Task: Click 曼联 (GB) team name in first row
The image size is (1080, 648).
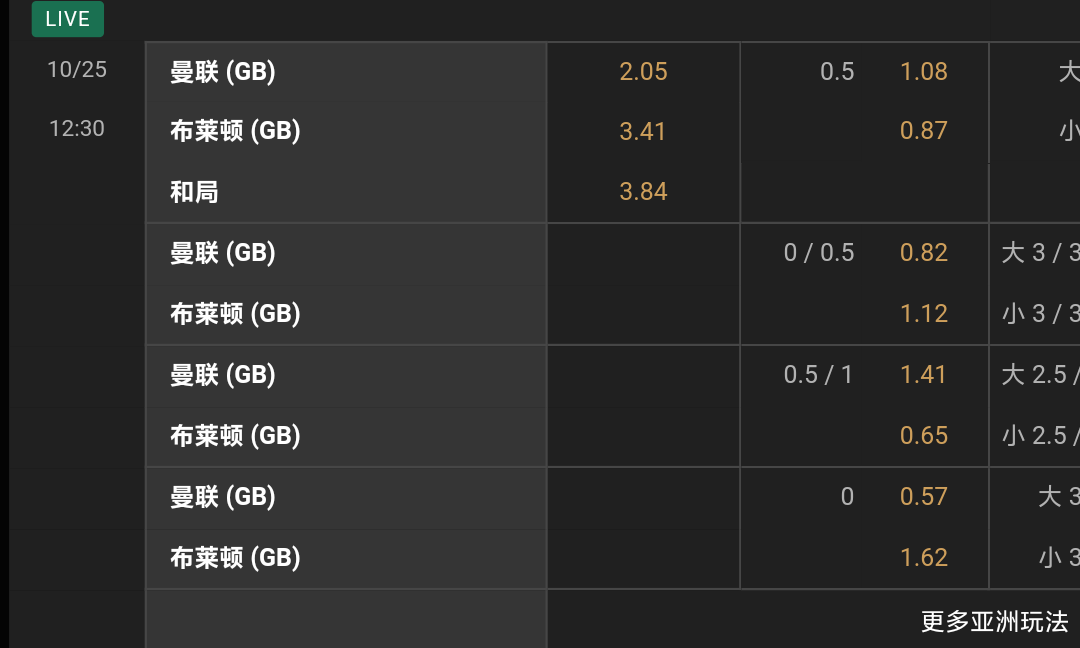Action: (223, 72)
